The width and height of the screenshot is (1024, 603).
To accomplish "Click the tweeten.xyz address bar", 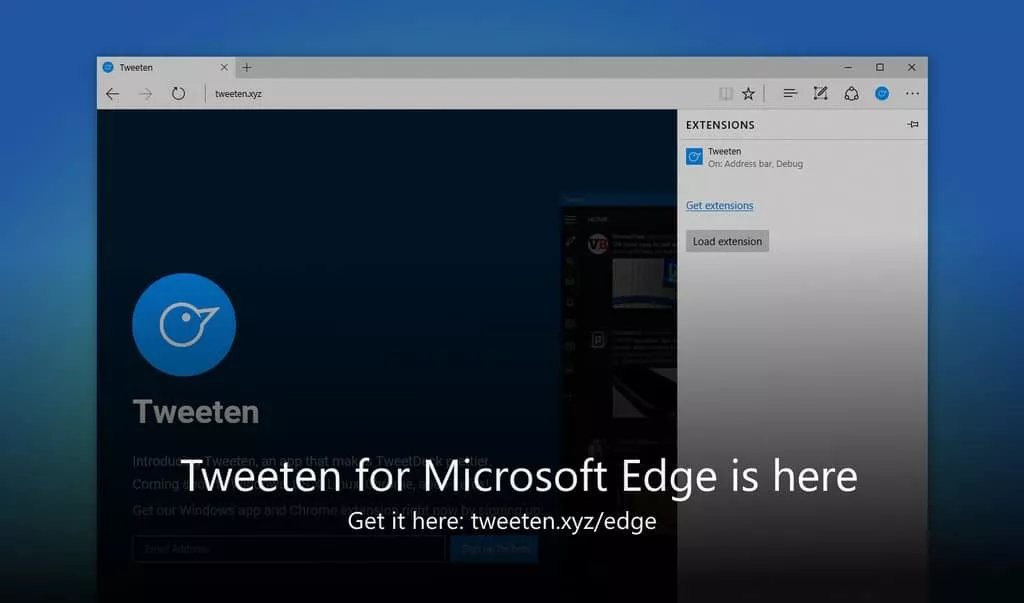I will 457,94.
